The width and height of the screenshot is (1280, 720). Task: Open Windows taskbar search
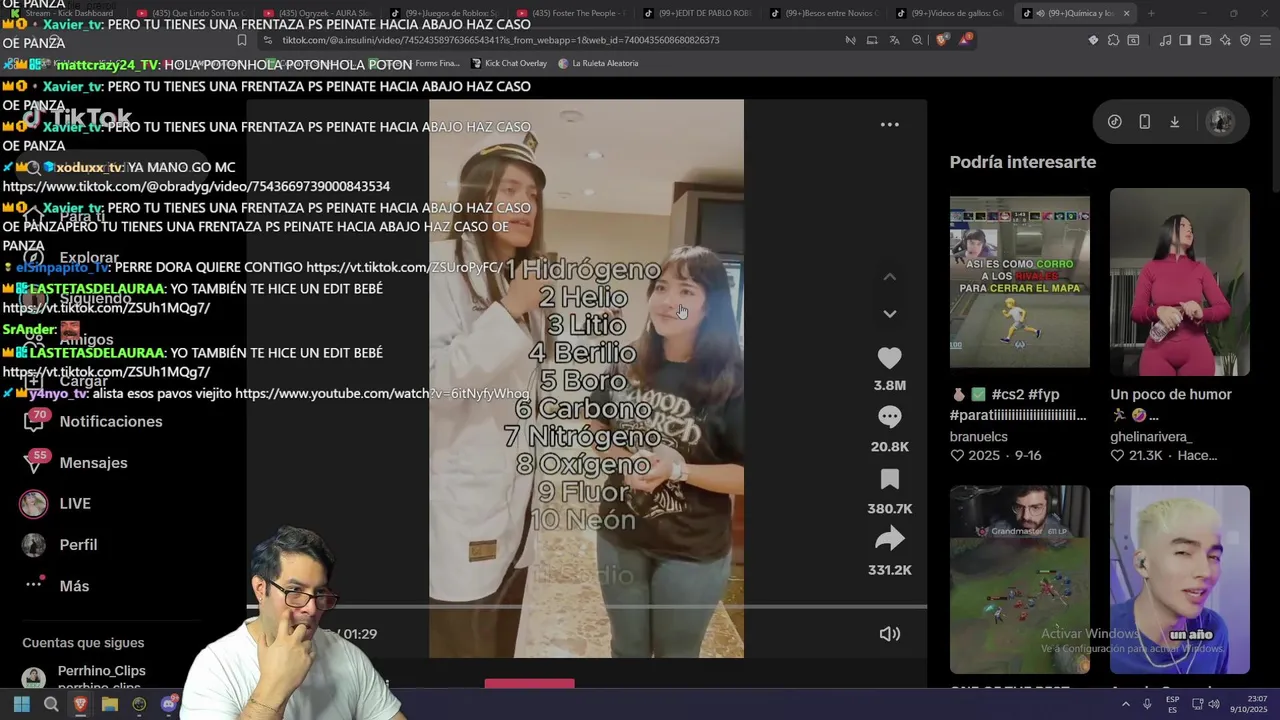(51, 705)
